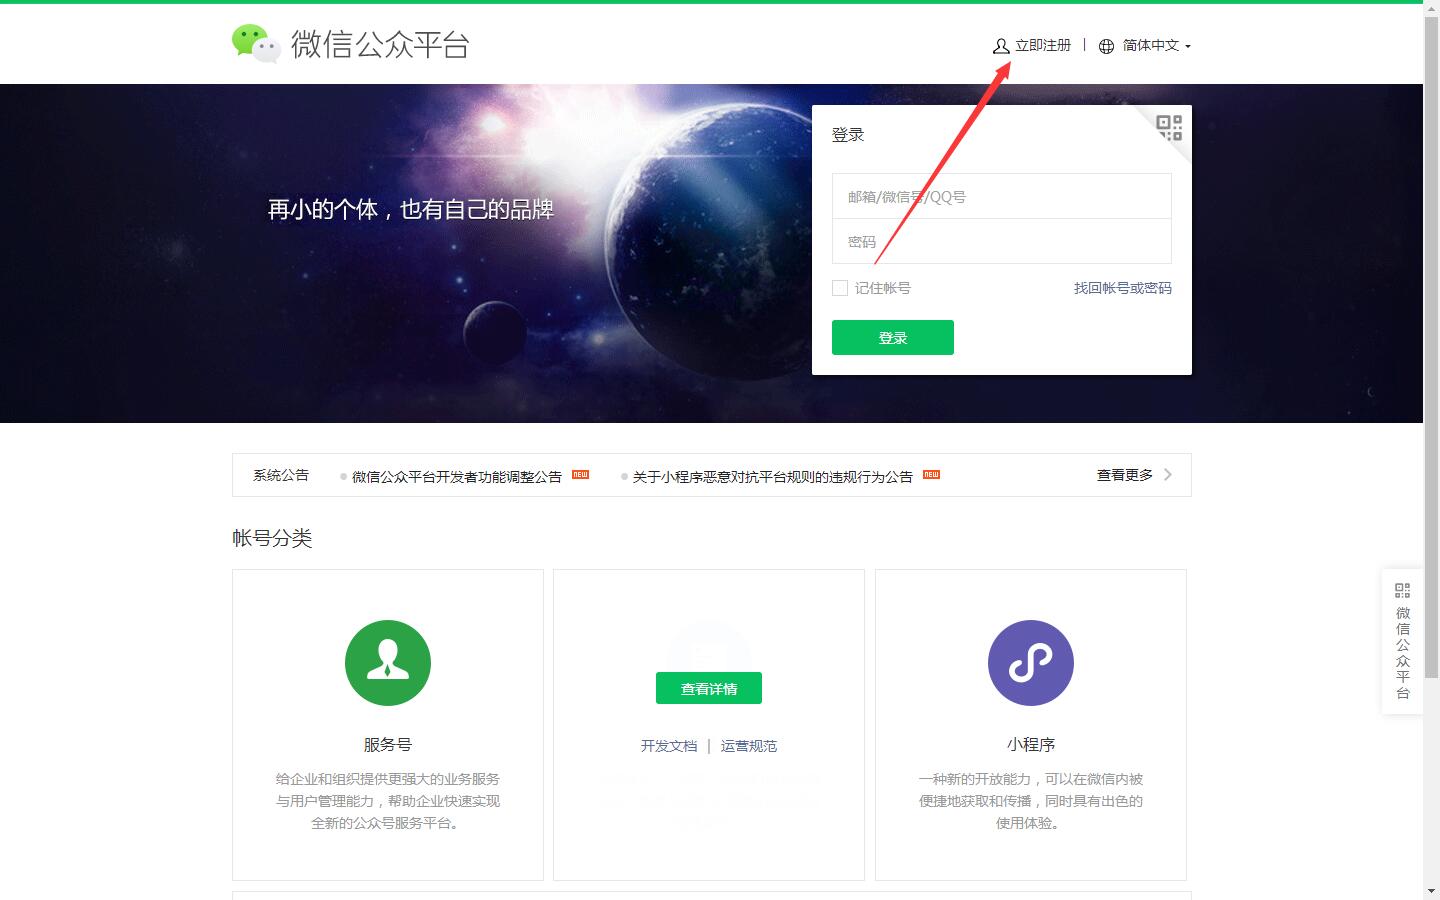Select the 服务号 account type icon
Viewport: 1440px width, 900px height.
pos(388,662)
